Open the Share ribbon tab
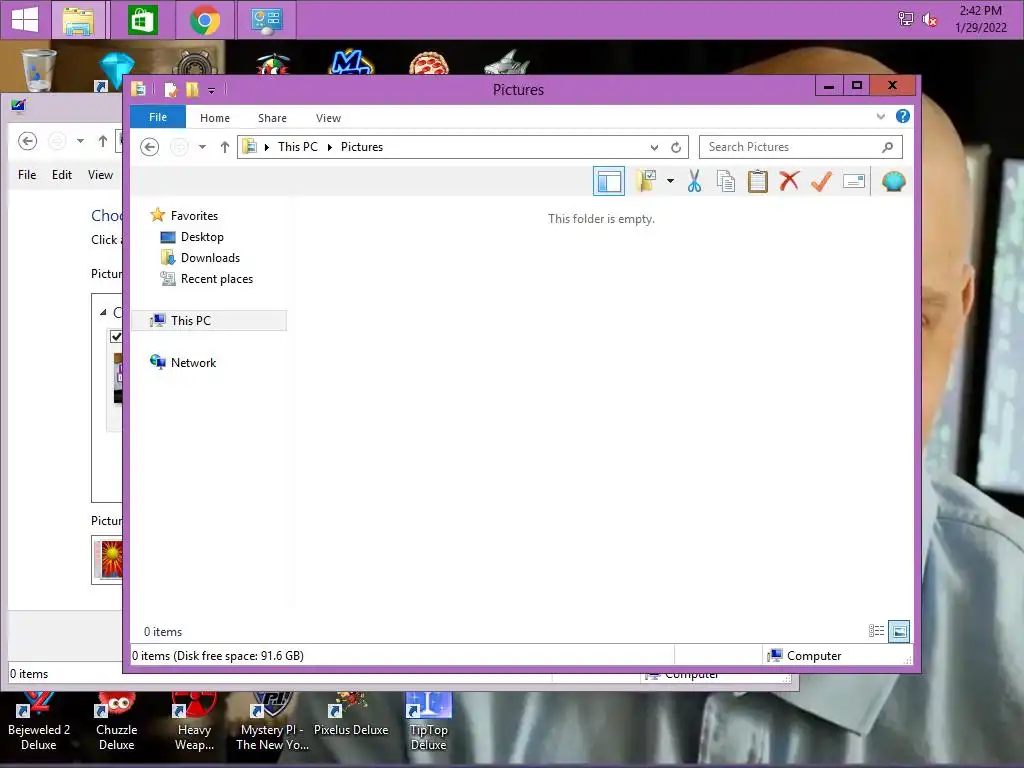This screenshot has height=768, width=1024. click(272, 118)
